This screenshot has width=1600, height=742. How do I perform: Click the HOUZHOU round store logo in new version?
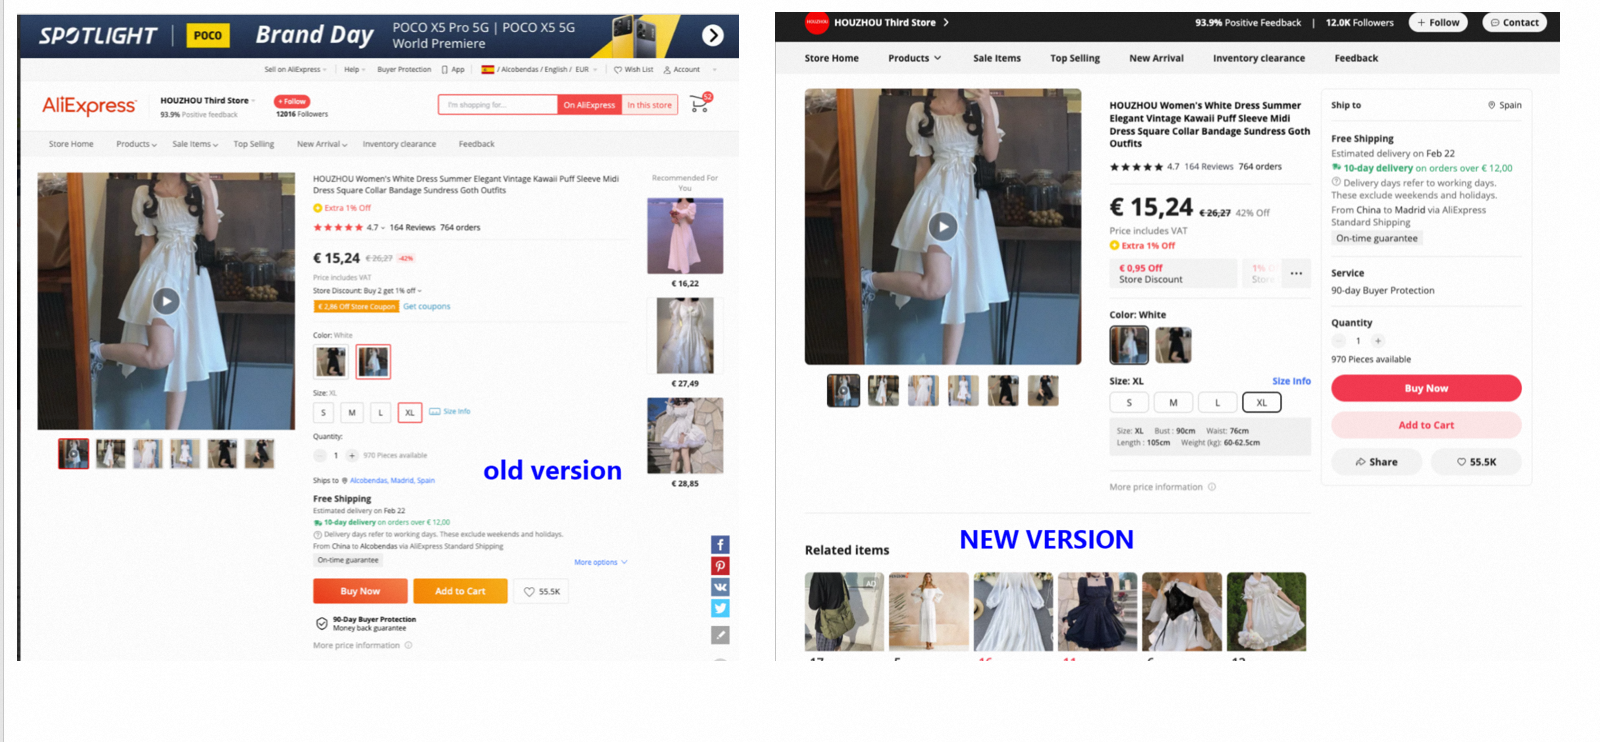pos(817,22)
